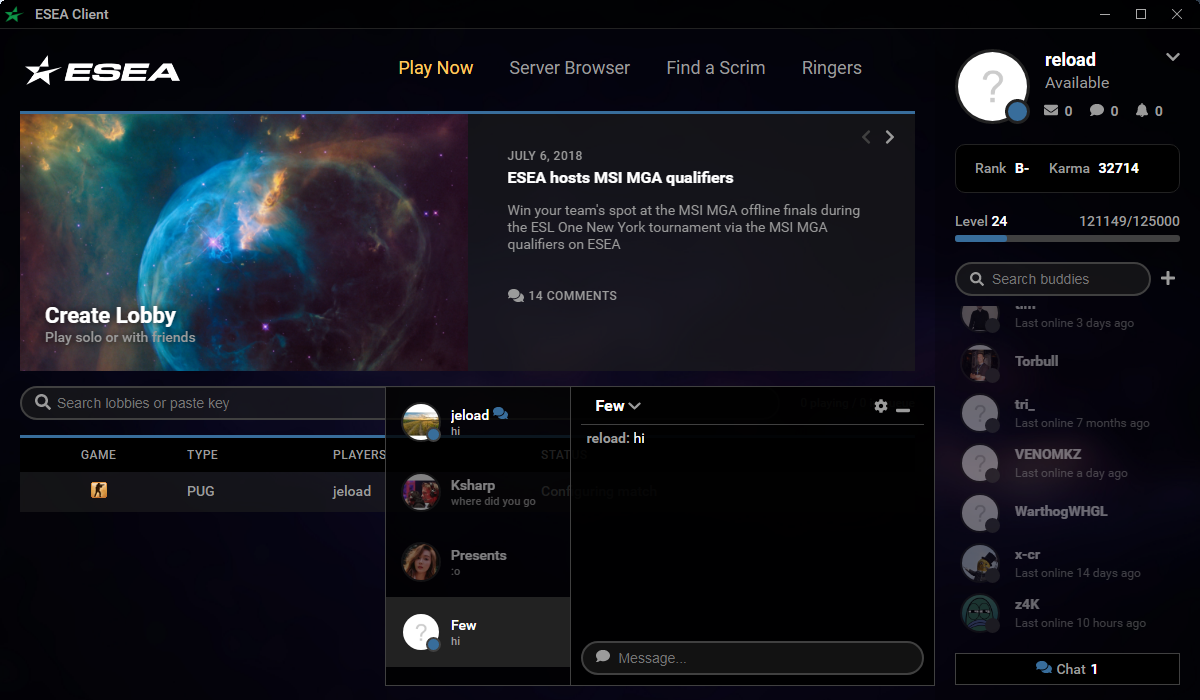Click the Available status text
The image size is (1200, 700).
pyautogui.click(x=1077, y=83)
